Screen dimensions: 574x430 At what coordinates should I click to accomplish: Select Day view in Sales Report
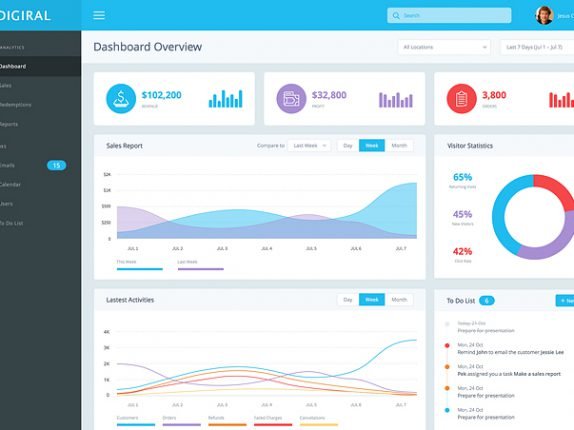coord(348,146)
